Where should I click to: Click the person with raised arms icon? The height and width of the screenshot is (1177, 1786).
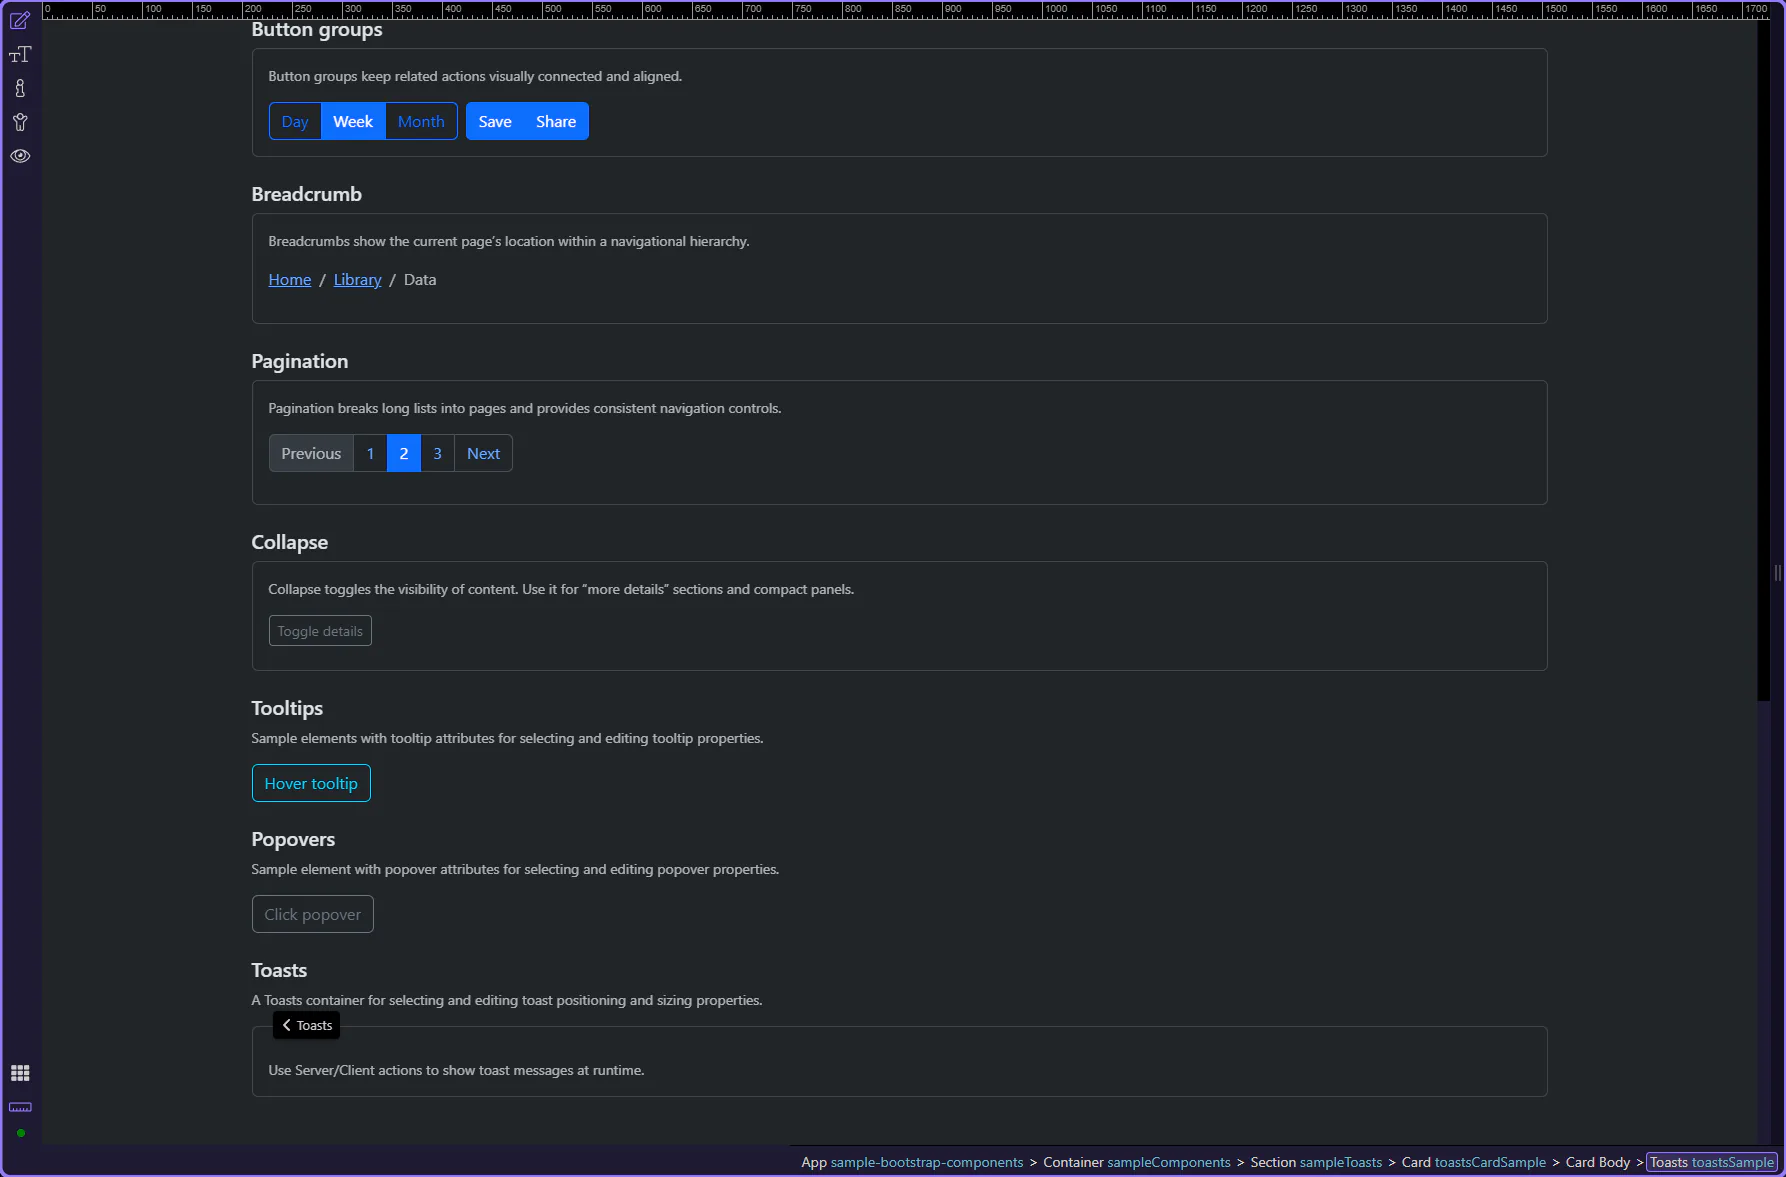[20, 123]
